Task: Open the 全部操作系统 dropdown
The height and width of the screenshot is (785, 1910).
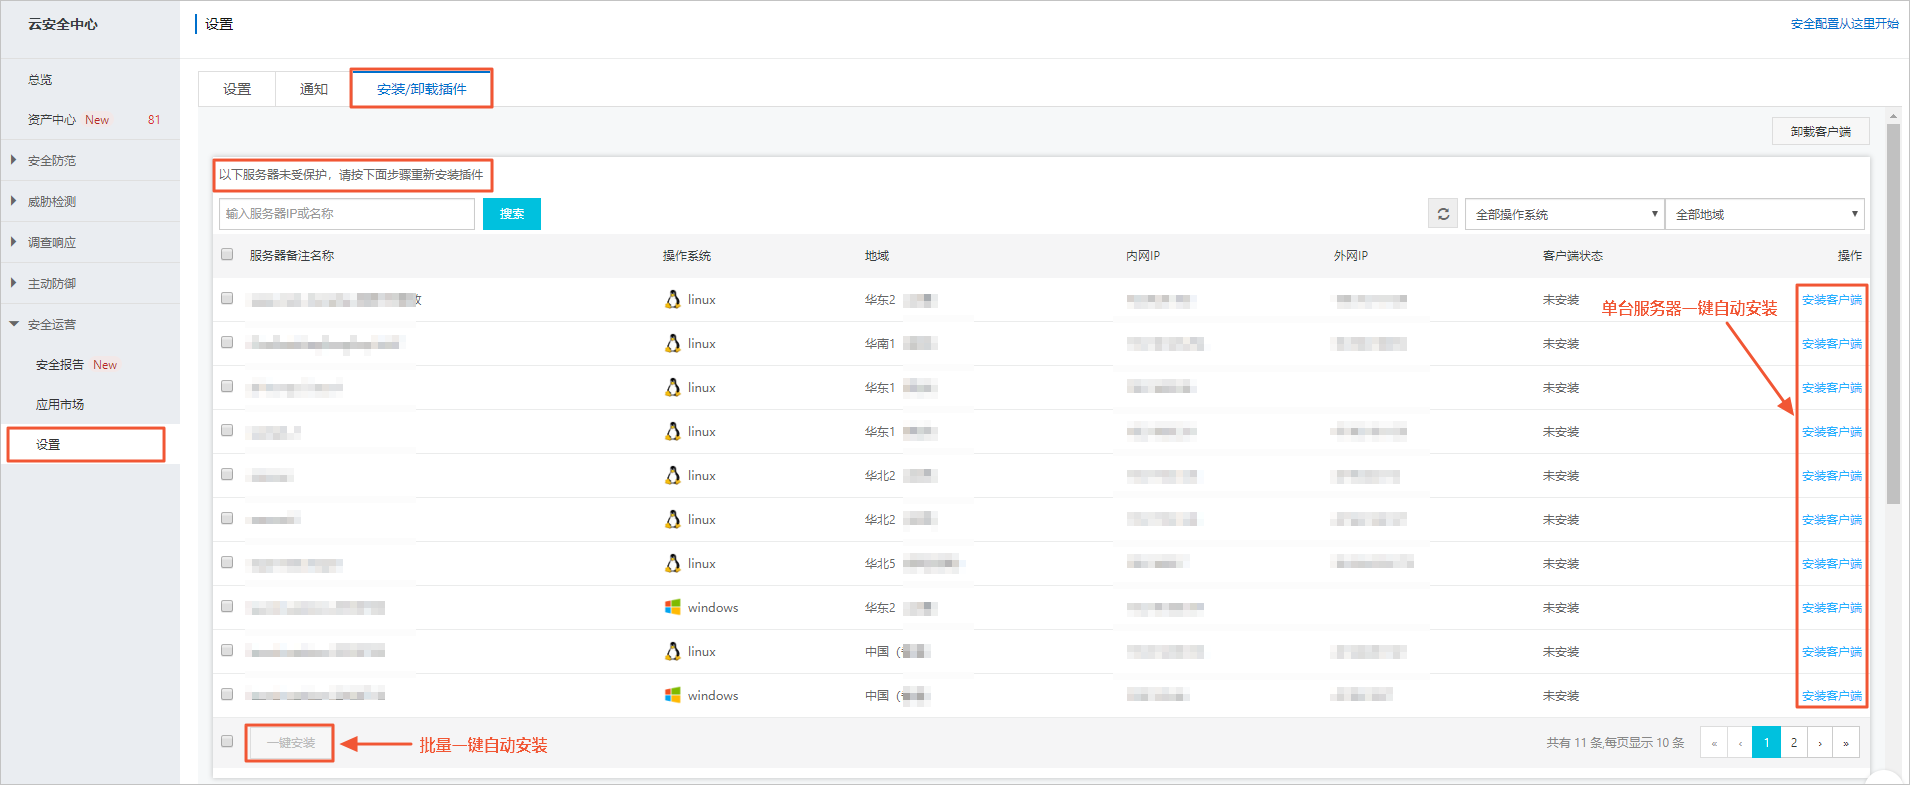Action: 1564,214
